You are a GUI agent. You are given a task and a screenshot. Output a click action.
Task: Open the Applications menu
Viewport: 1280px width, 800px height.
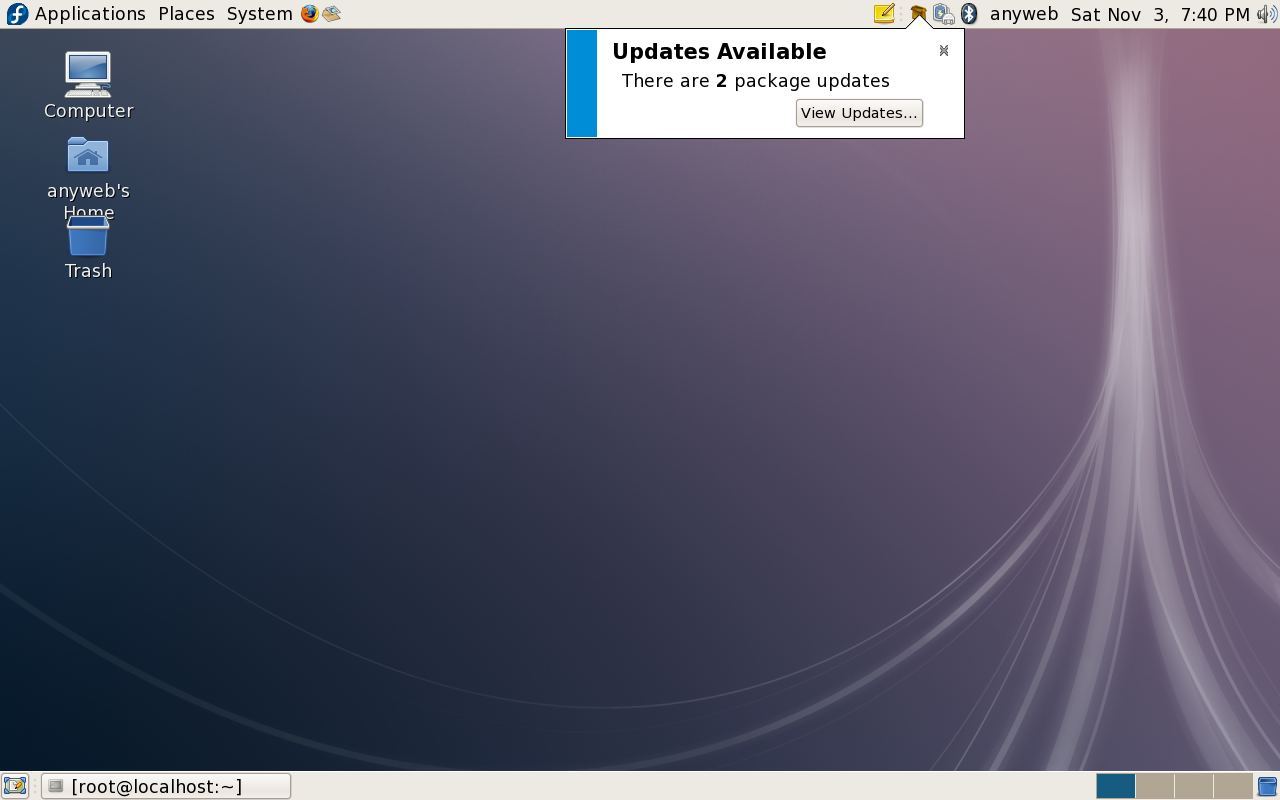click(x=90, y=14)
